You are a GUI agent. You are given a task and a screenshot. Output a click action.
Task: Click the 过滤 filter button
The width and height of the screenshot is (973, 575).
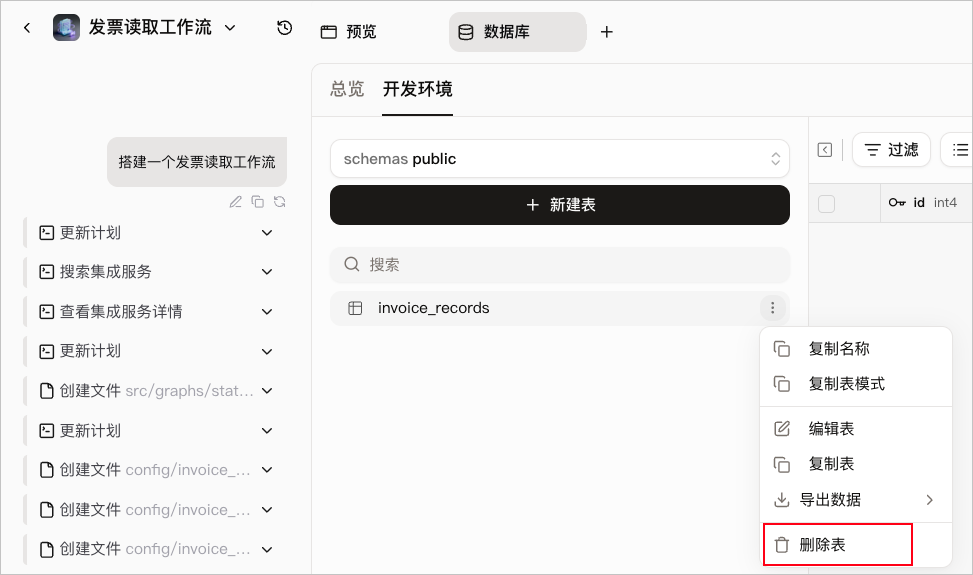point(891,150)
